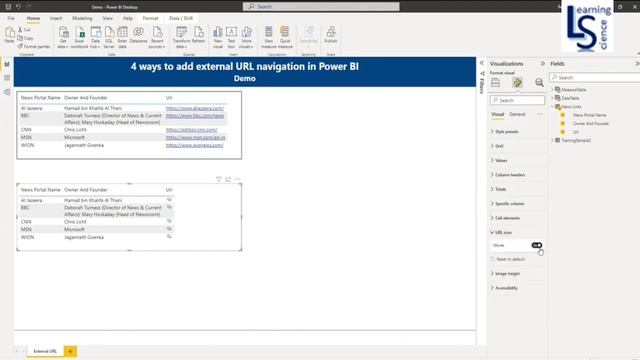
Task: Expand the Accessibility section
Action: click(504, 288)
